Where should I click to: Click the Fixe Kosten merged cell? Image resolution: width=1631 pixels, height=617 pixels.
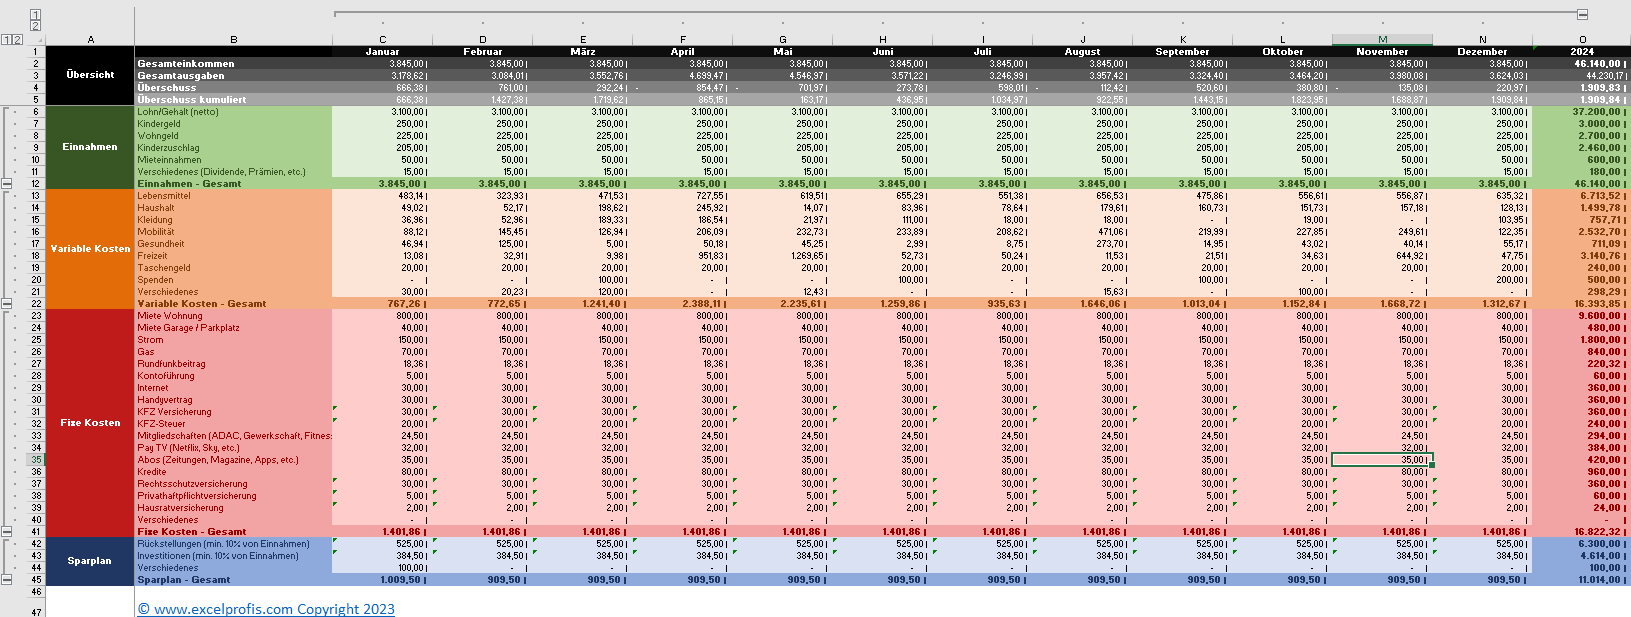coord(90,423)
